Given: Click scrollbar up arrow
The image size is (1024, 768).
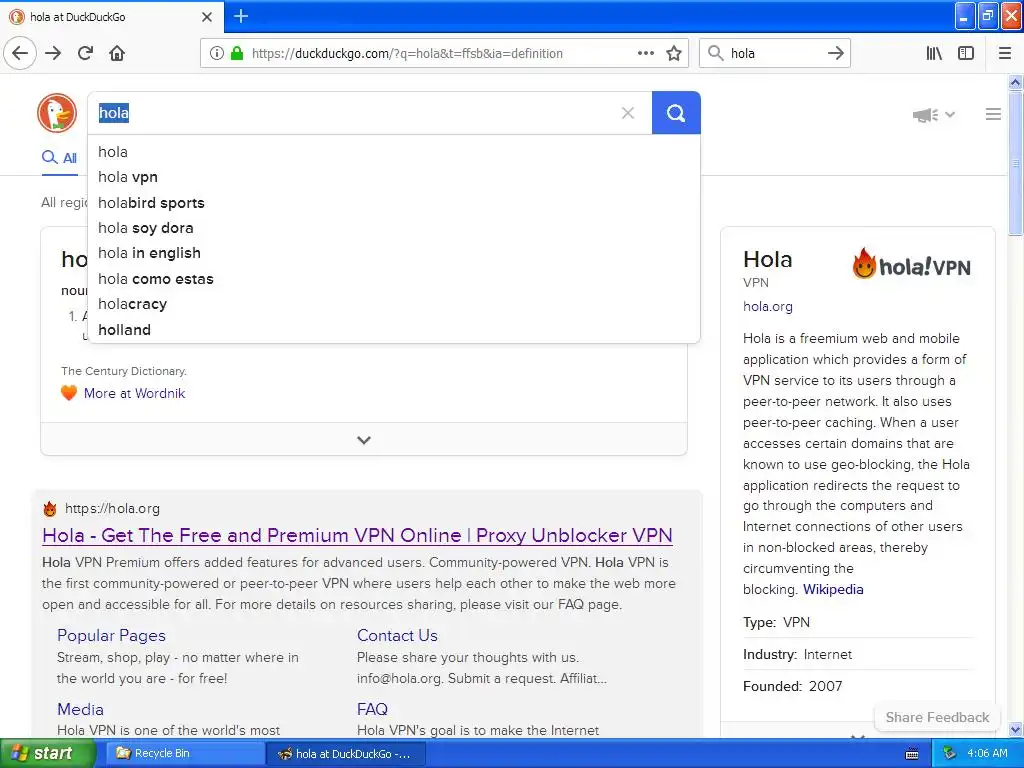Looking at the screenshot, I should 1015,82.
